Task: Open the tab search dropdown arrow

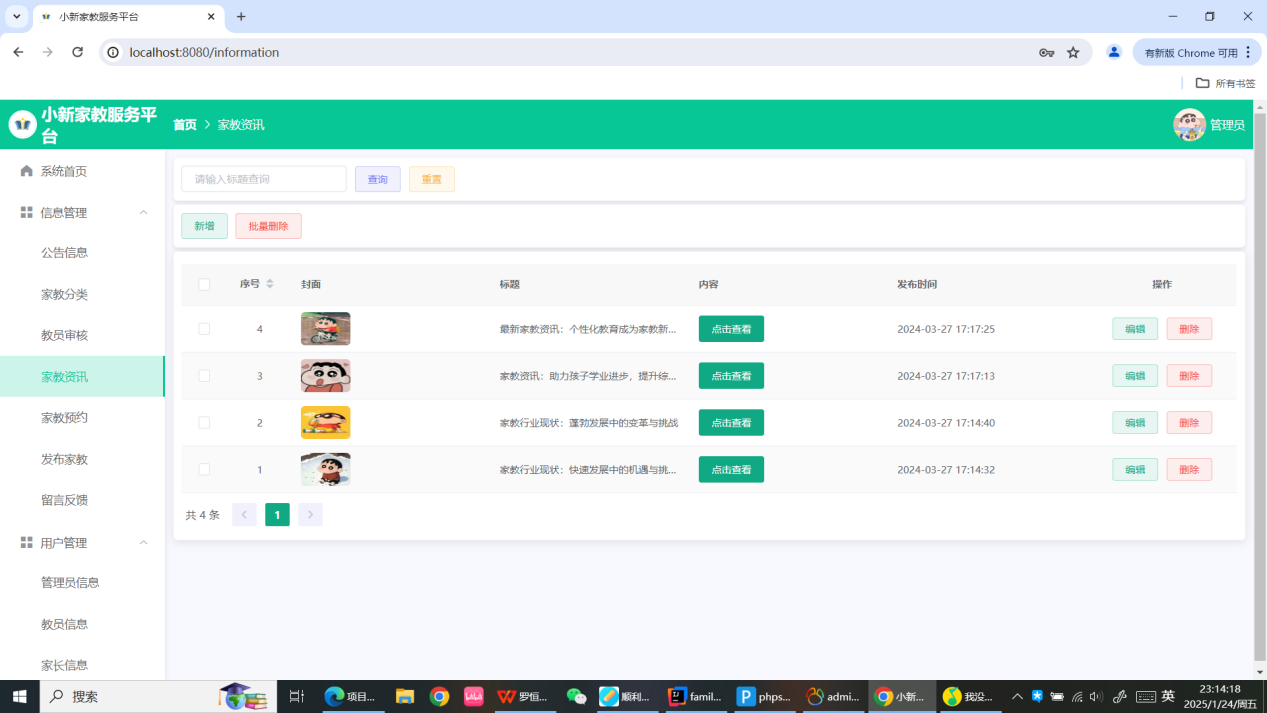Action: click(x=16, y=16)
